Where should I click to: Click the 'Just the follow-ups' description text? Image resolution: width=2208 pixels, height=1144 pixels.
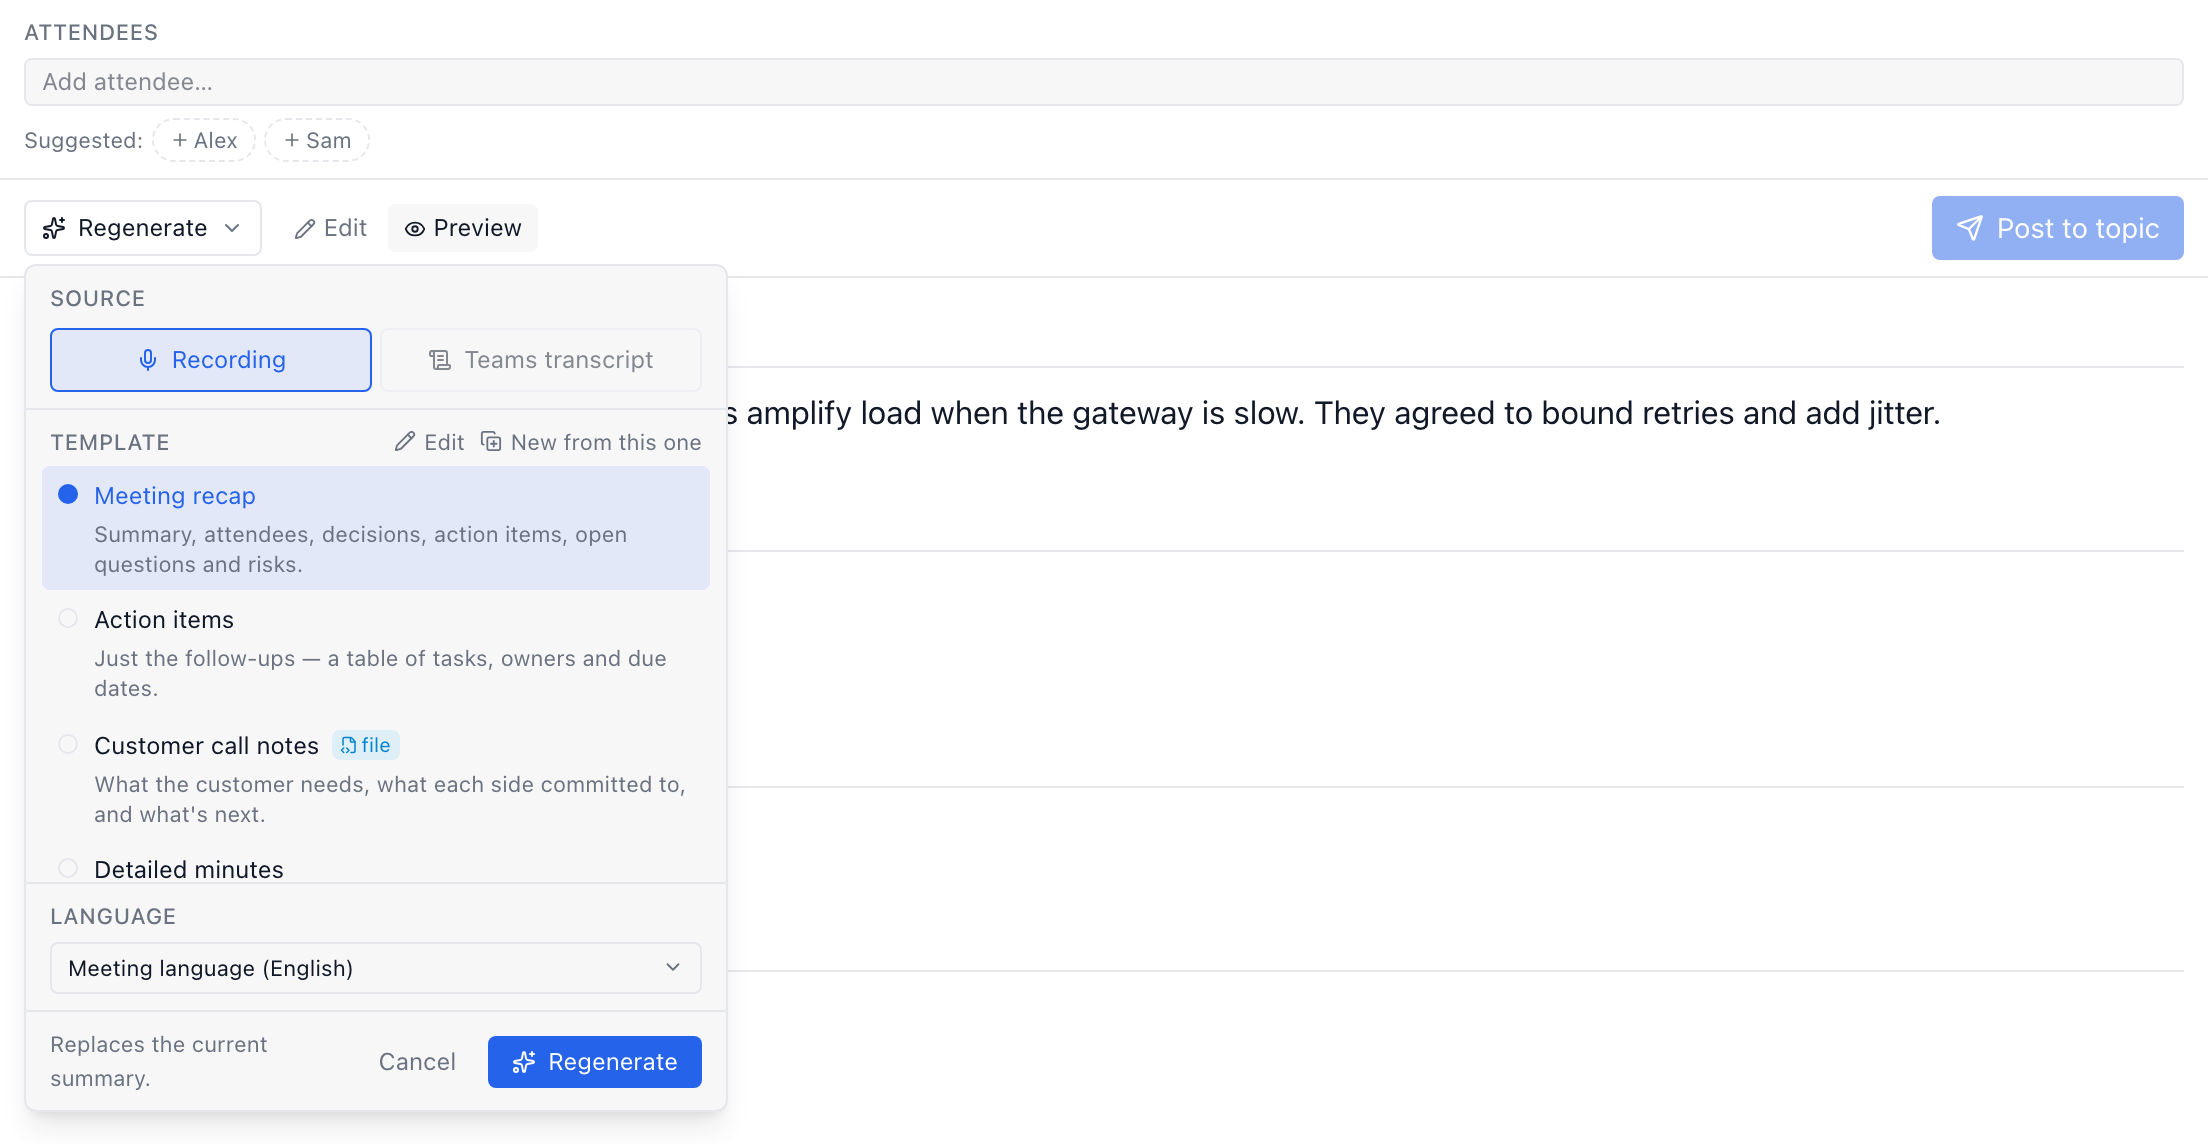tap(381, 673)
